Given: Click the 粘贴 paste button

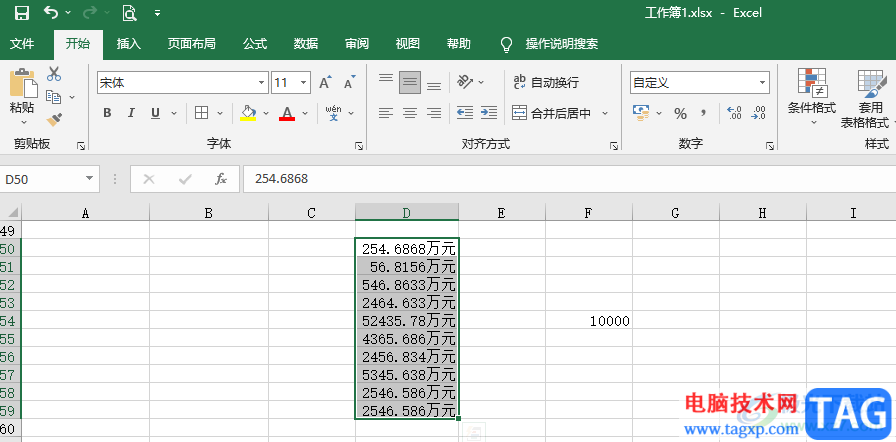Looking at the screenshot, I should pyautogui.click(x=23, y=91).
